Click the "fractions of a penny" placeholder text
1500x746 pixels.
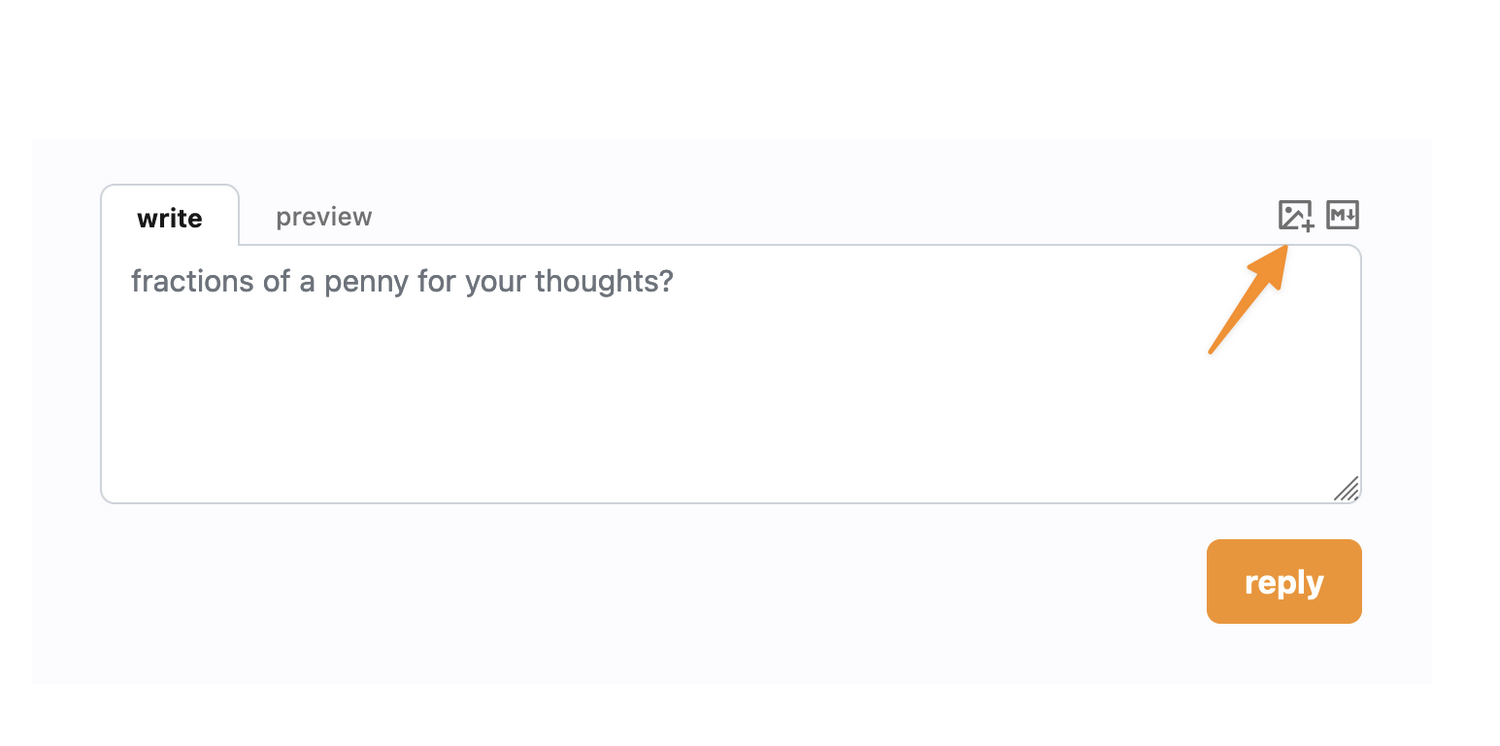tap(402, 282)
